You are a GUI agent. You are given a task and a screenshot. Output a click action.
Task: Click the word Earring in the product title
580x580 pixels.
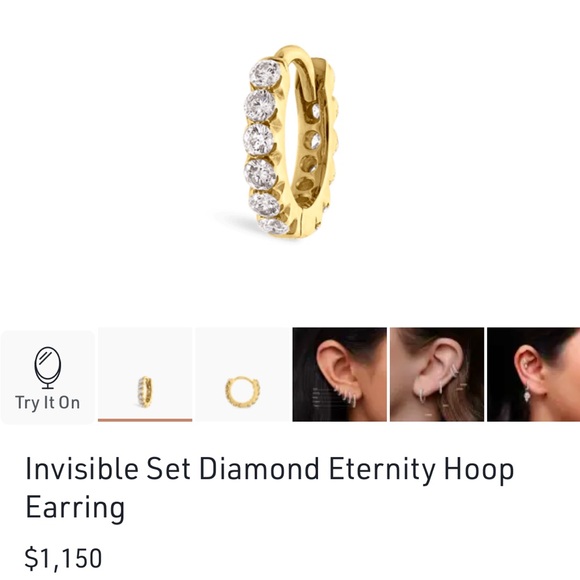tap(75, 508)
